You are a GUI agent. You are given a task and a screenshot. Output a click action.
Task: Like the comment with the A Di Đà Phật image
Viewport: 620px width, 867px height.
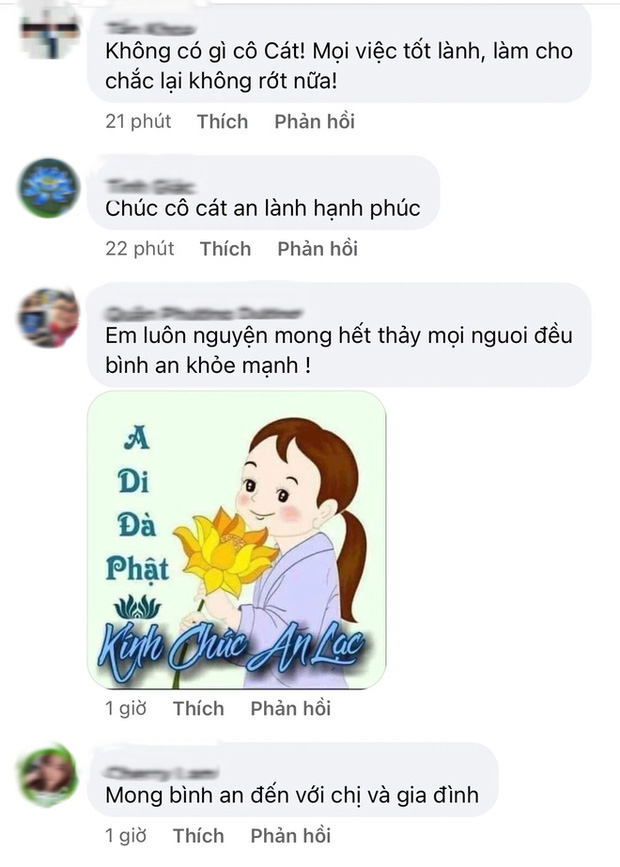click(199, 708)
